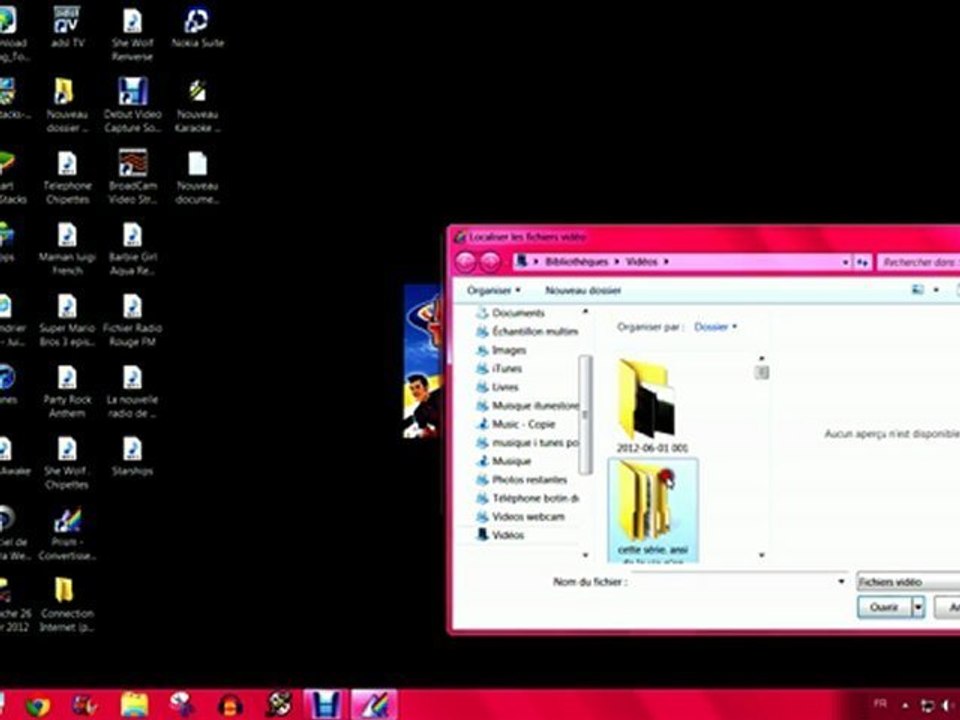Open the Ouvrir button's split dropdown arrow
960x720 pixels.
pyautogui.click(x=918, y=607)
